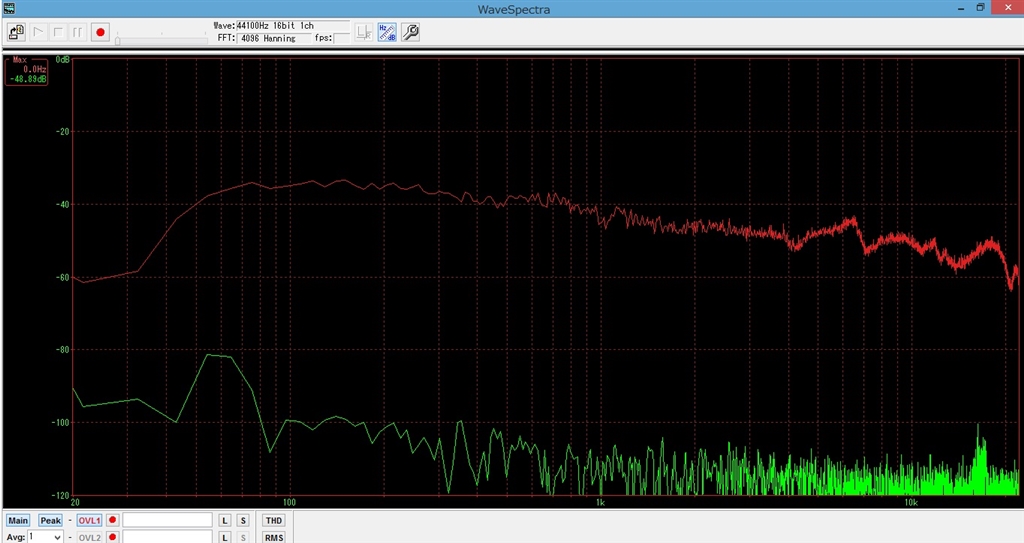Click the 10k frequency axis label
1024x543 pixels.
pyautogui.click(x=910, y=502)
